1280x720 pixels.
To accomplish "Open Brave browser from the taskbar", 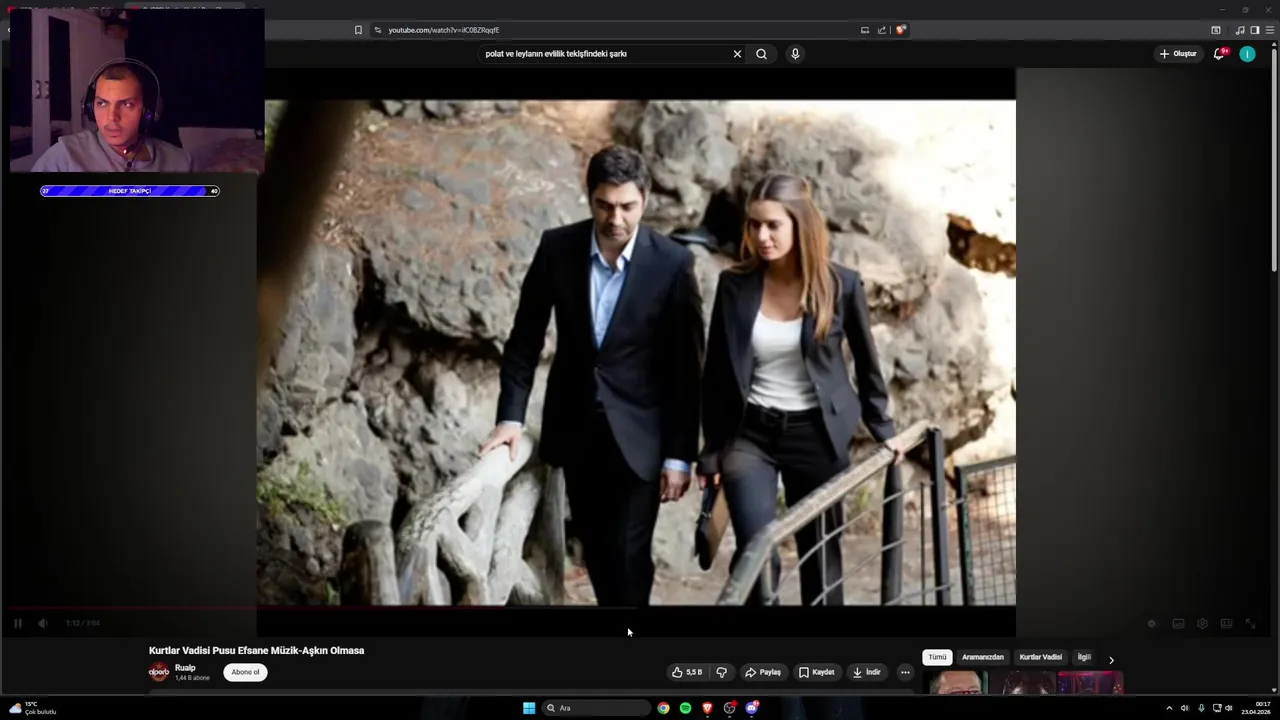I will pyautogui.click(x=707, y=708).
